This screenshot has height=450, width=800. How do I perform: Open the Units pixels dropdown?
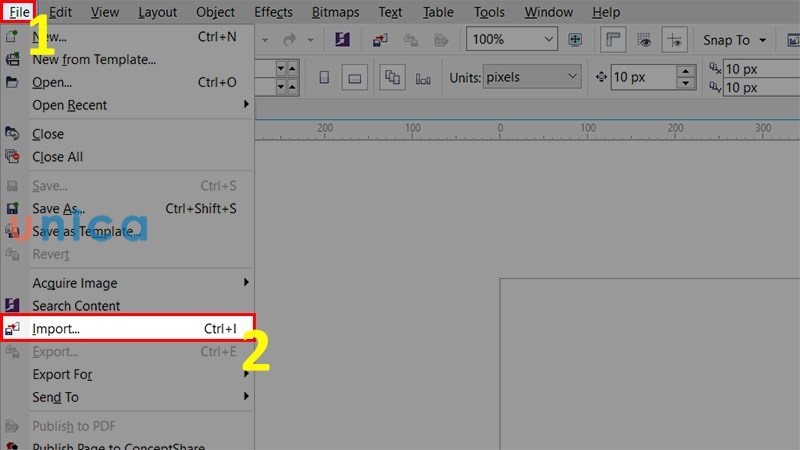(x=532, y=78)
